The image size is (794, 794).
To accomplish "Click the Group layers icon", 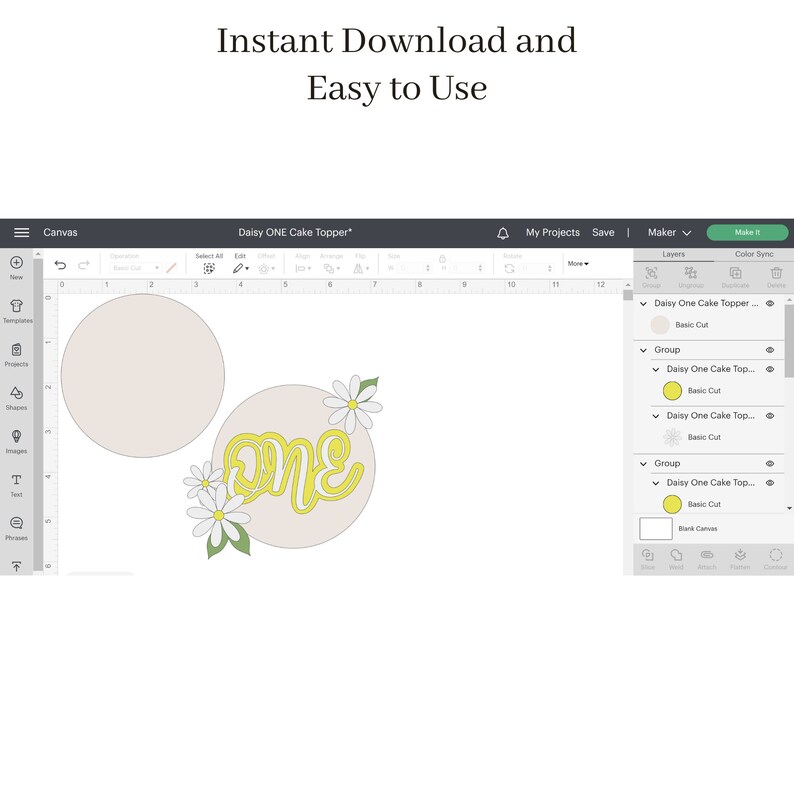I will (651, 273).
